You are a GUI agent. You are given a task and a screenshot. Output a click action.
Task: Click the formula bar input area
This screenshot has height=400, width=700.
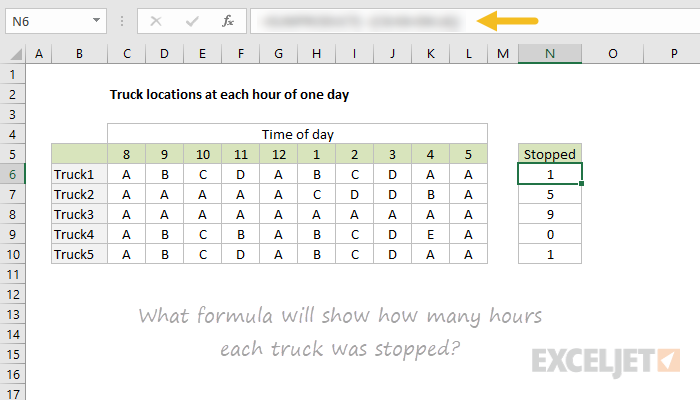(475, 21)
